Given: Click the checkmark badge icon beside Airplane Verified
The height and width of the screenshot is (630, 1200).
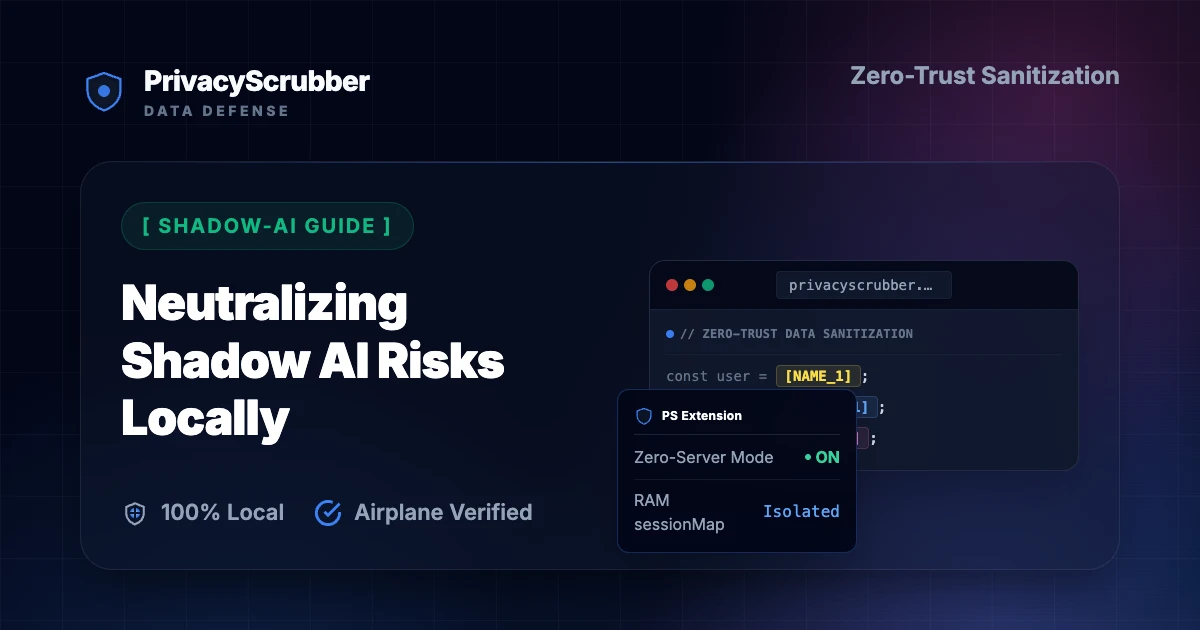Looking at the screenshot, I should (x=328, y=513).
